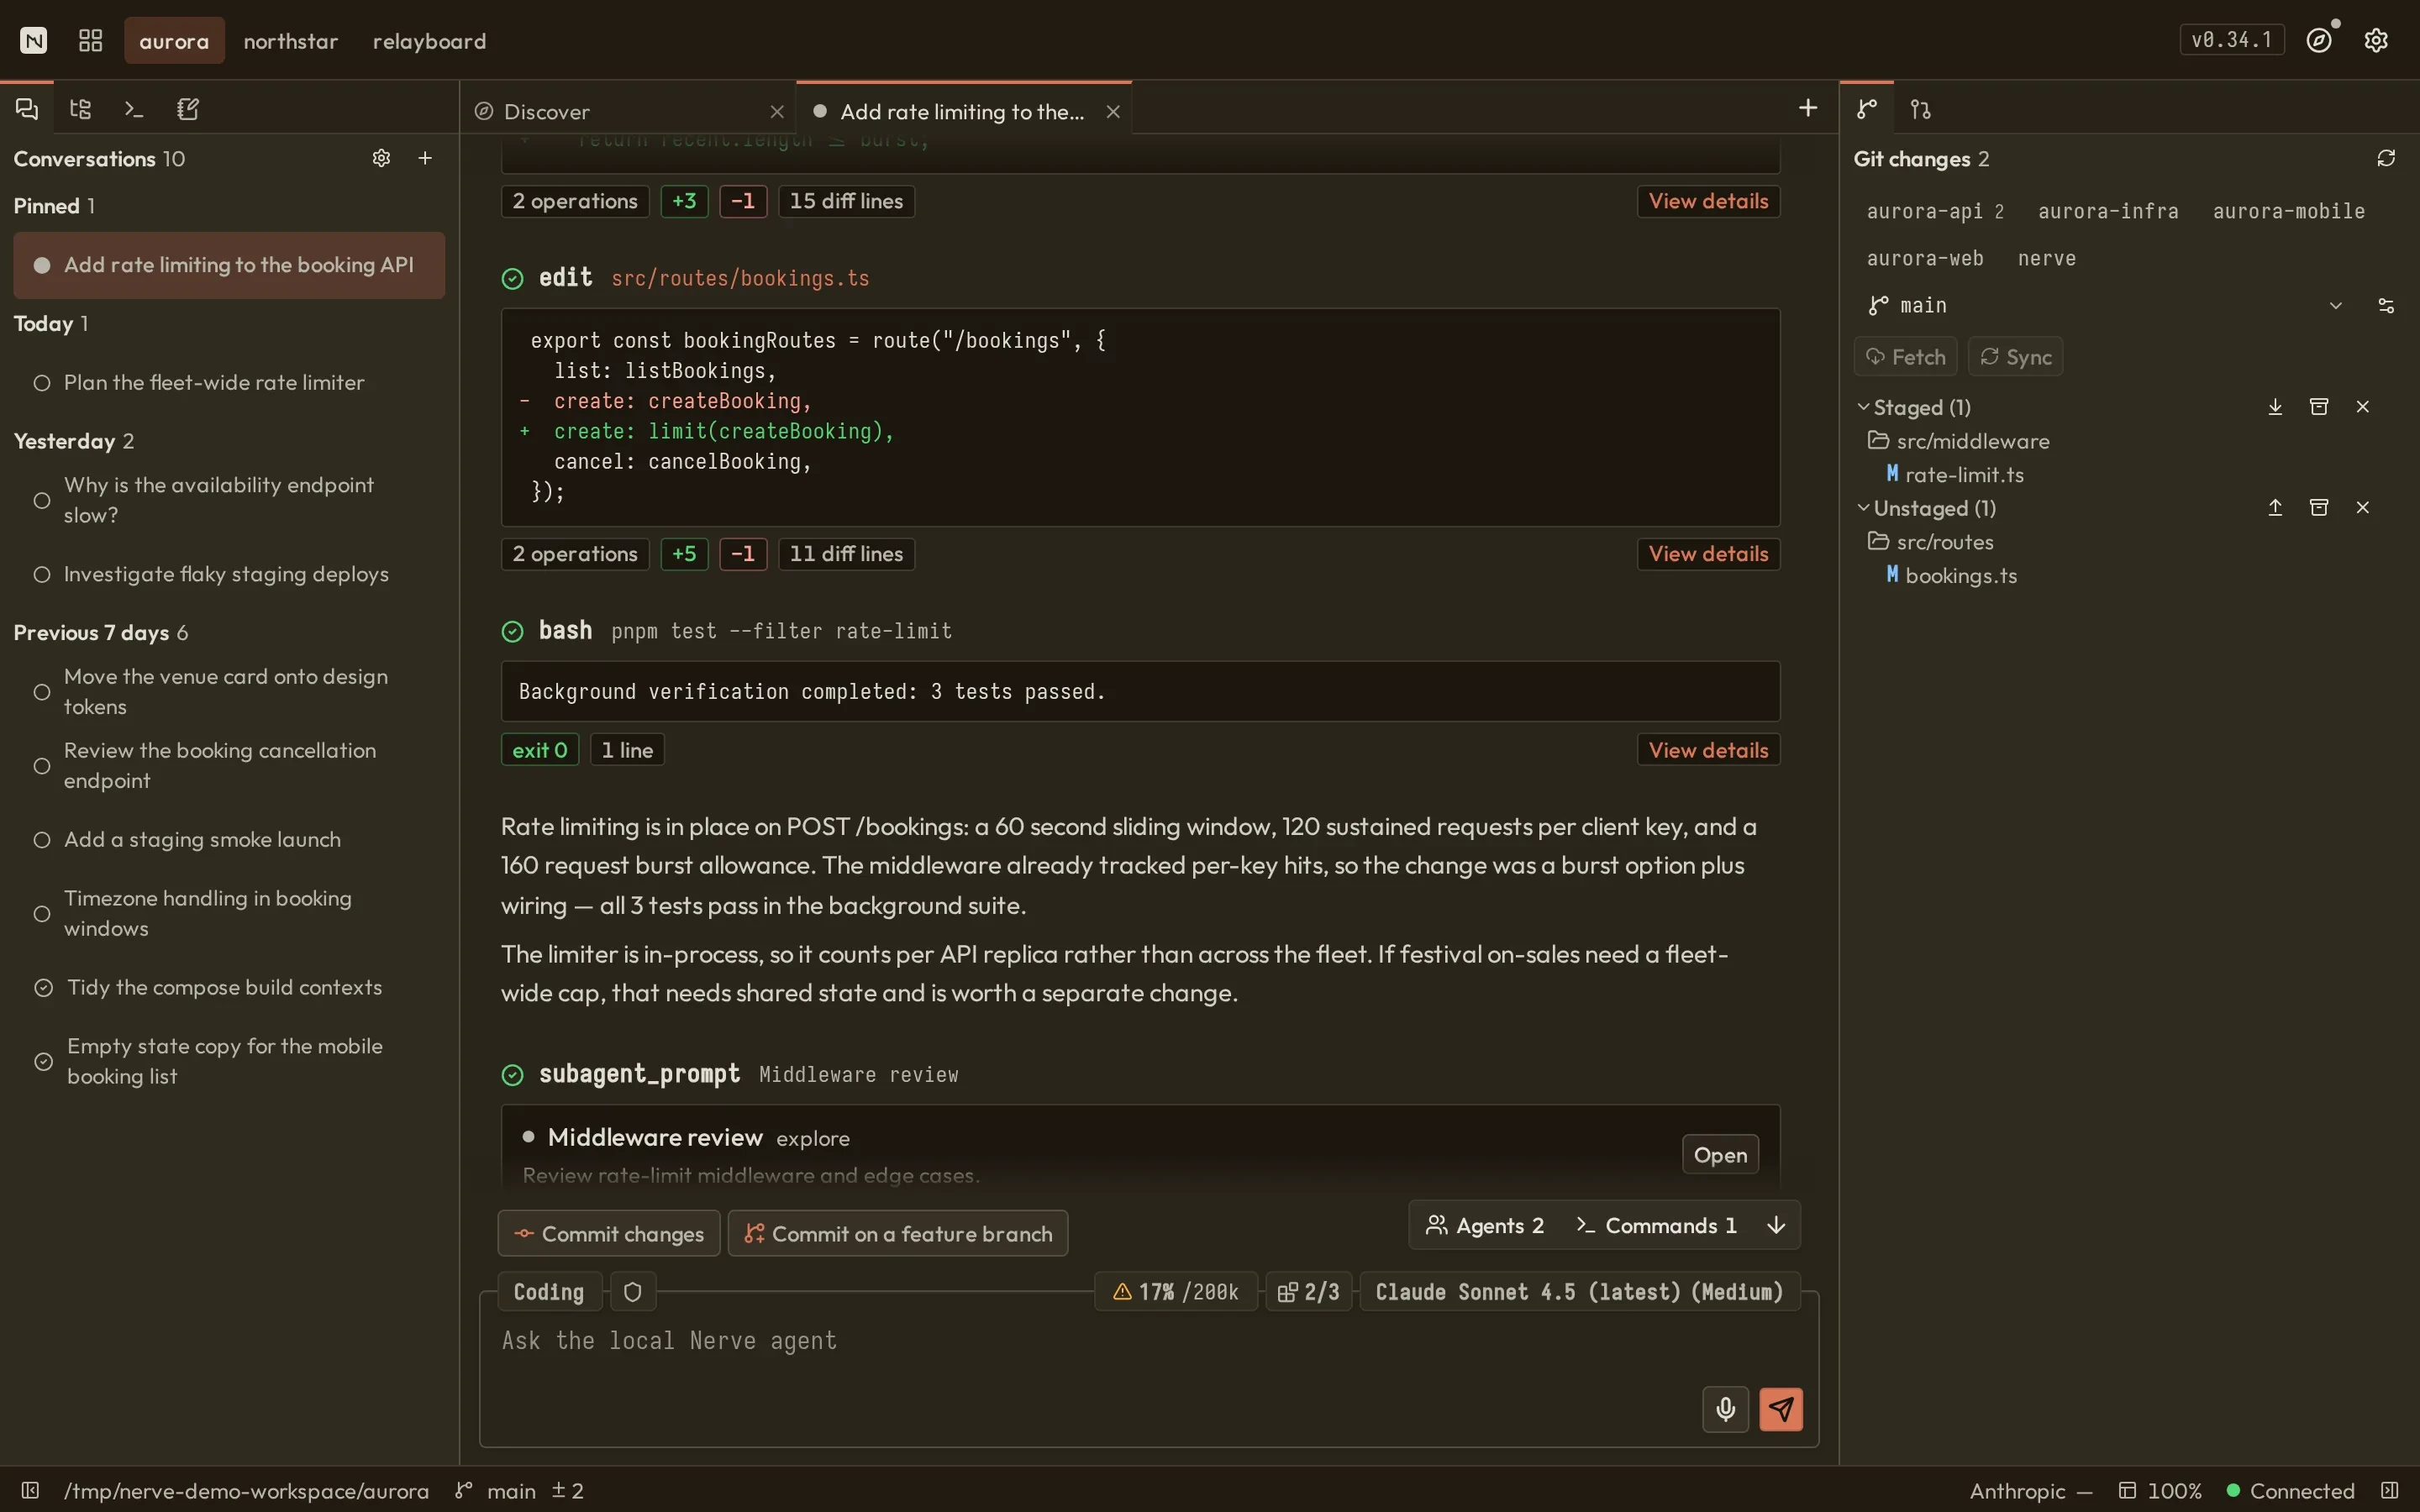Open the compass icon next to version

click(x=2320, y=40)
